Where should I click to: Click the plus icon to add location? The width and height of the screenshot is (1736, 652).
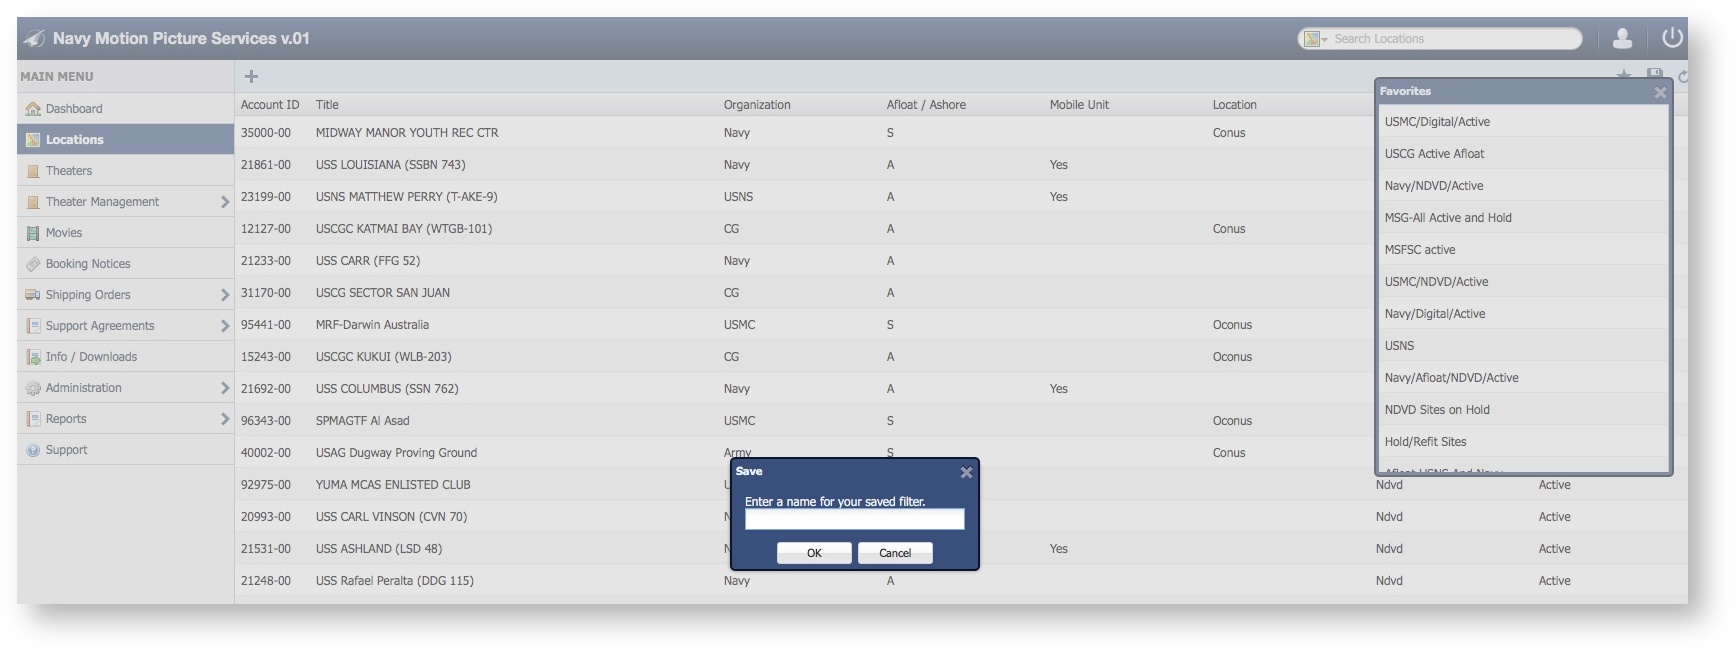(251, 76)
